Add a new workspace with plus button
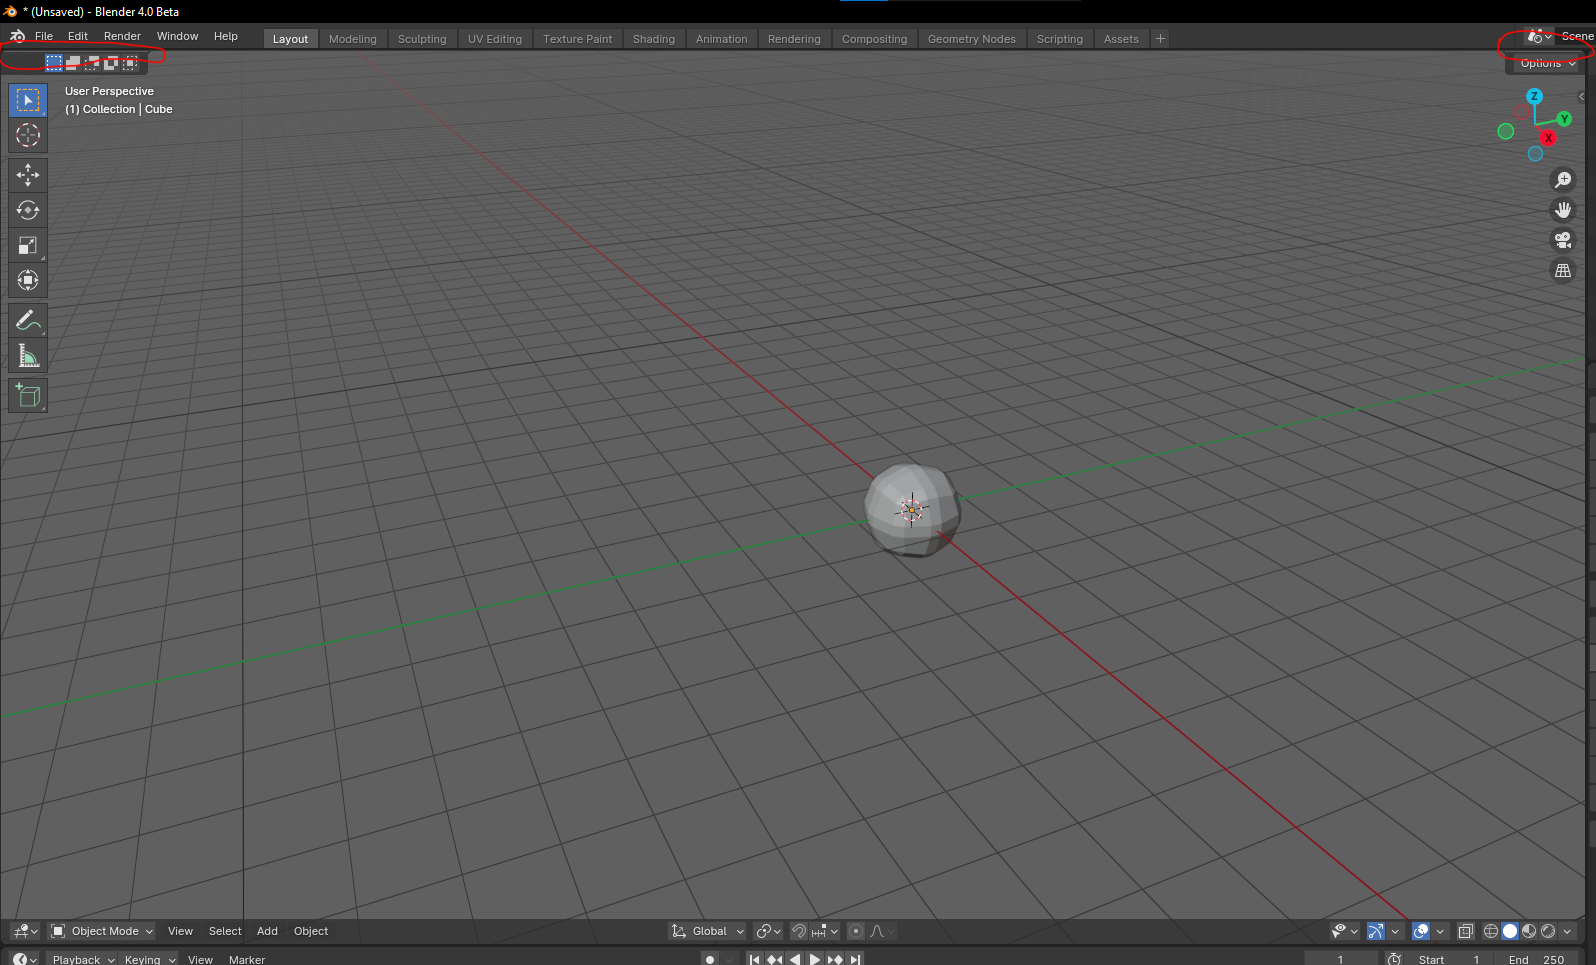 tap(1160, 39)
